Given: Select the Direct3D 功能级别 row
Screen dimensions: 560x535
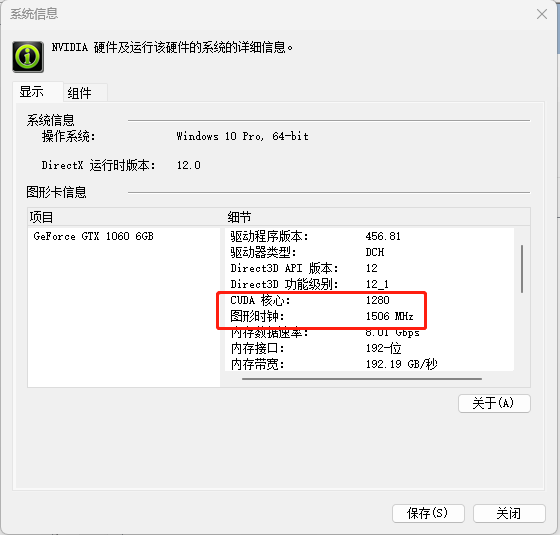Looking at the screenshot, I should 370,284.
